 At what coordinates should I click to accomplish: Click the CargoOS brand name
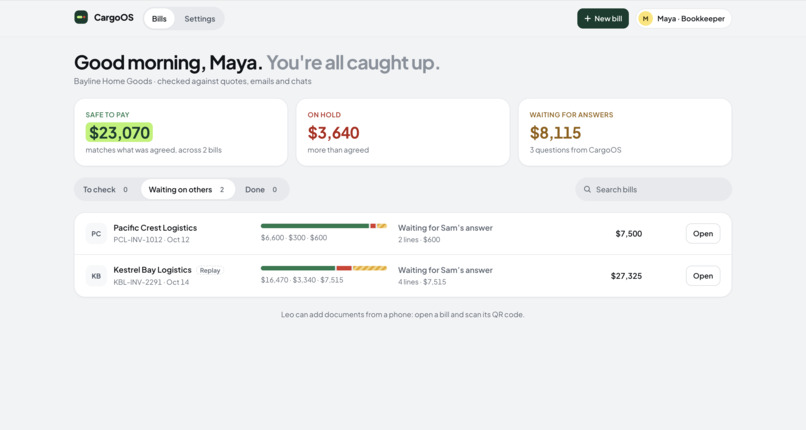[114, 17]
